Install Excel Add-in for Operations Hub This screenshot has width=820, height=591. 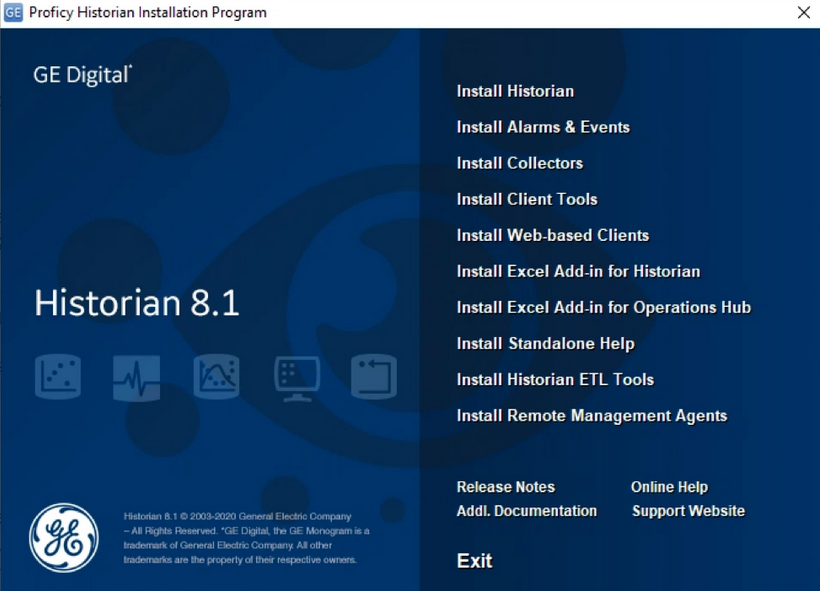[603, 307]
